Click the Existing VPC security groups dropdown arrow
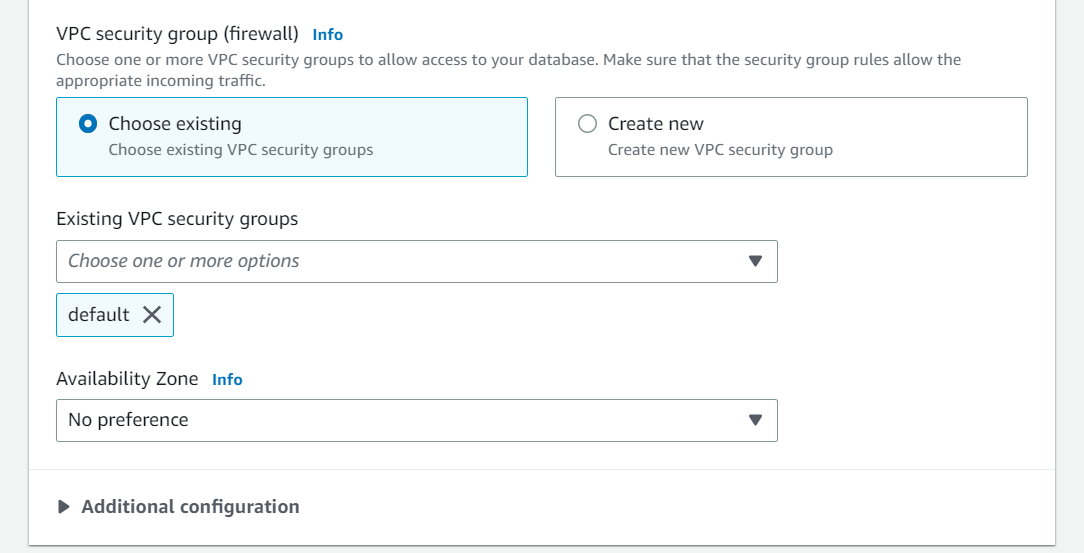1084x553 pixels. (755, 261)
